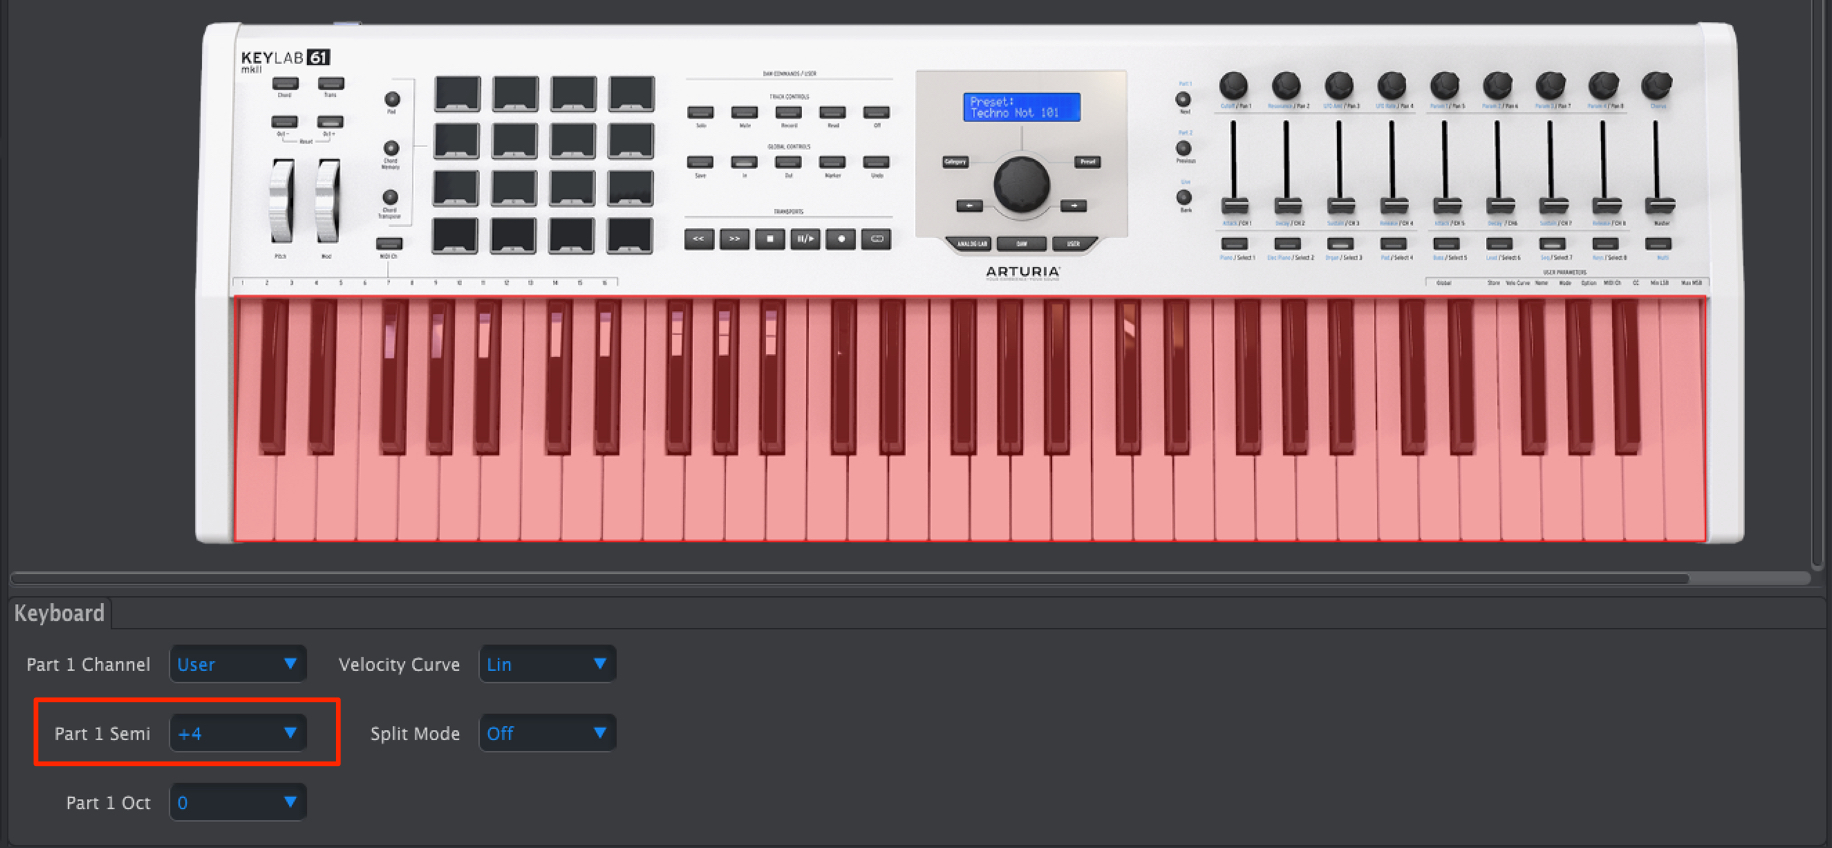Image resolution: width=1832 pixels, height=848 pixels.
Task: Select the Oct- button
Action: point(285,122)
